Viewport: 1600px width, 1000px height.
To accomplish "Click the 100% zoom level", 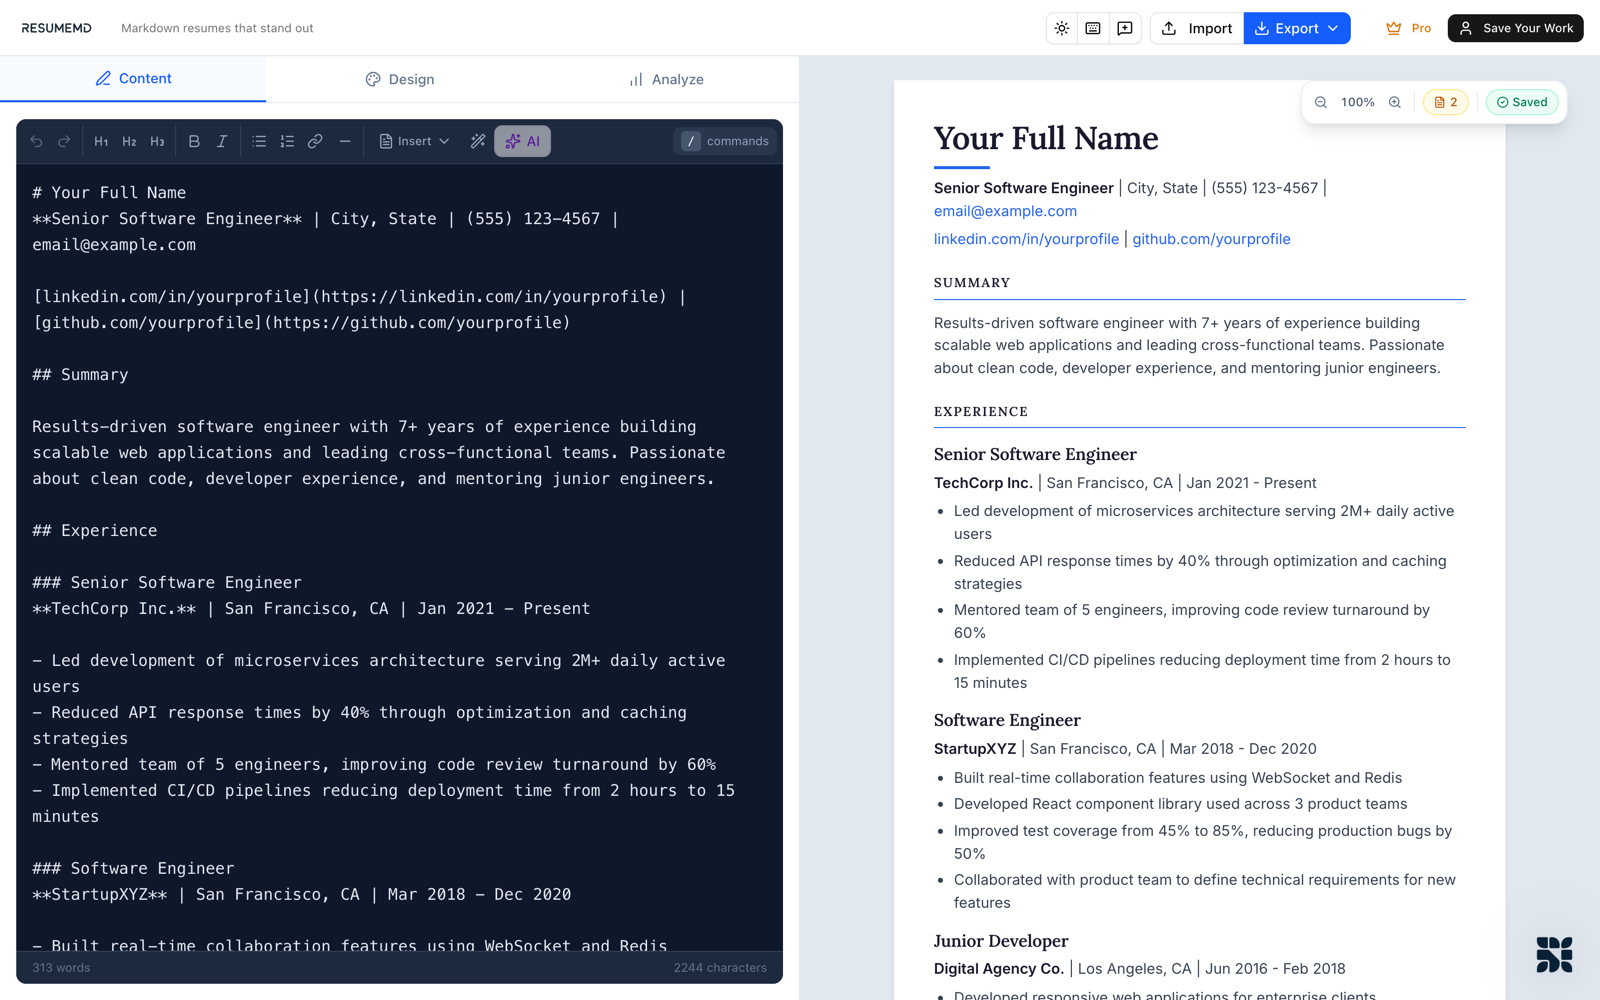I will (x=1358, y=102).
